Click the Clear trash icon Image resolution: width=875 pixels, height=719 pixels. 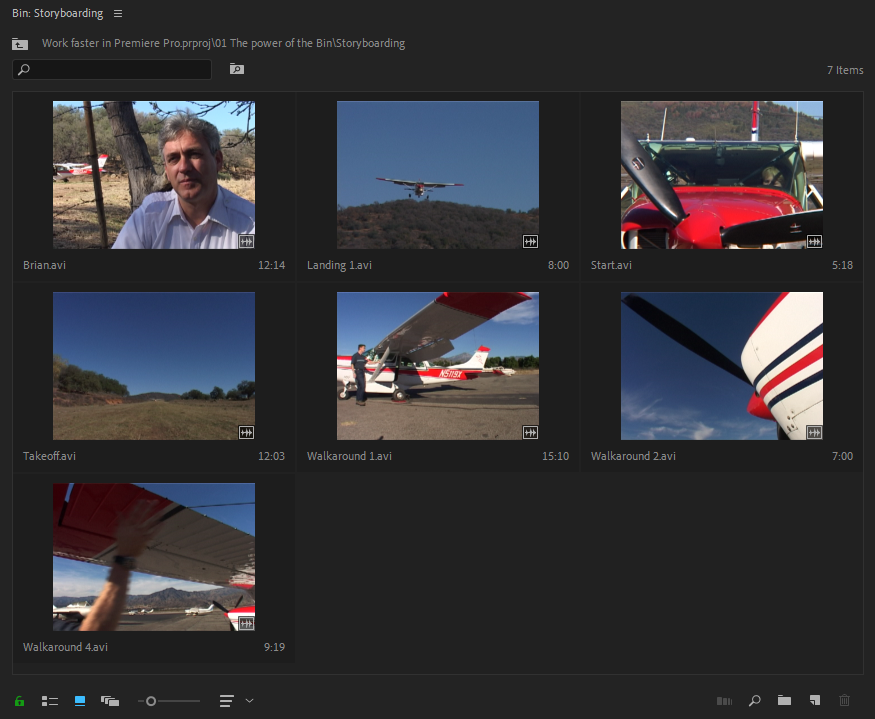tap(845, 701)
